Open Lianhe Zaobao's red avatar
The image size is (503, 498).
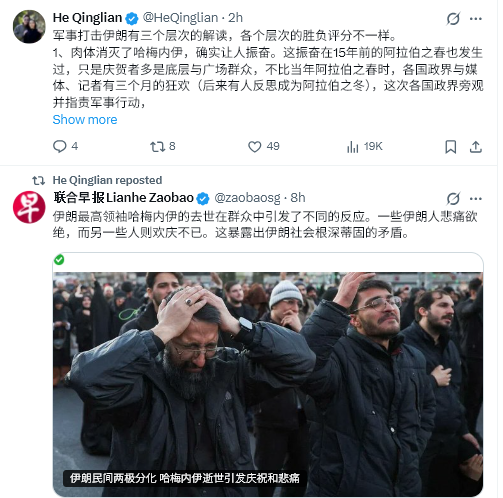coord(29,207)
